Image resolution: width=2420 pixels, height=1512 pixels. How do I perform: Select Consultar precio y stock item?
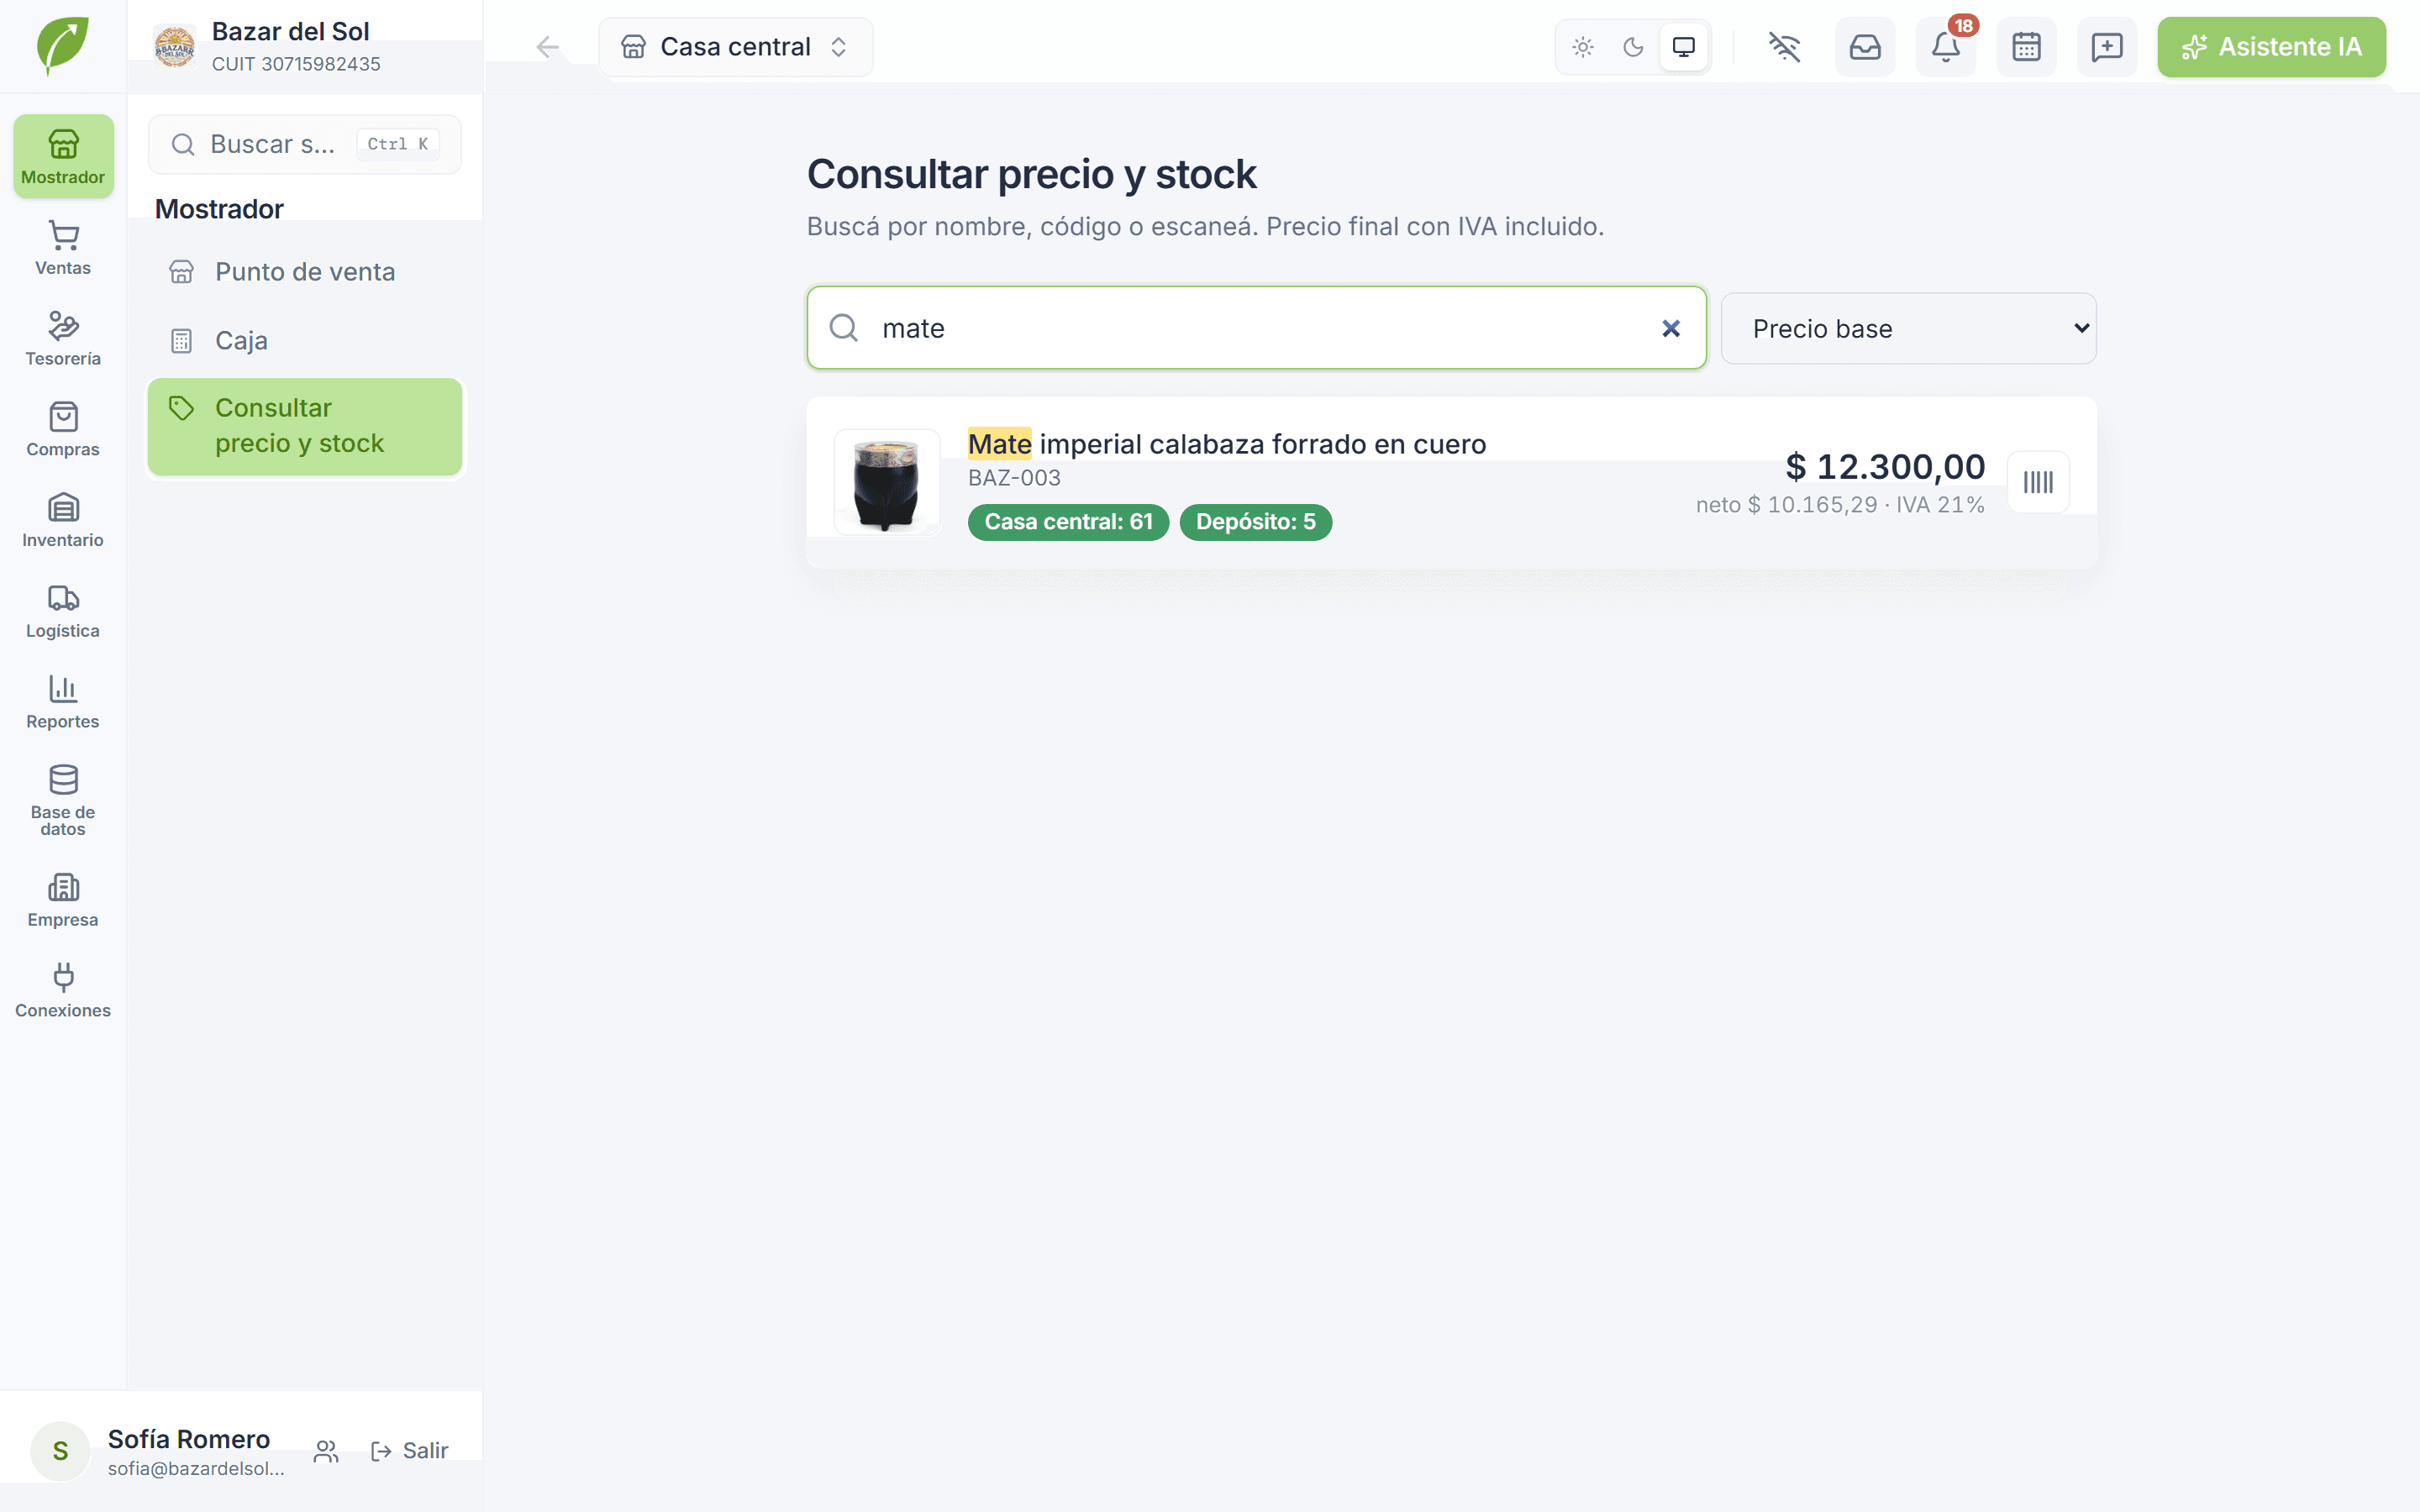tap(305, 426)
